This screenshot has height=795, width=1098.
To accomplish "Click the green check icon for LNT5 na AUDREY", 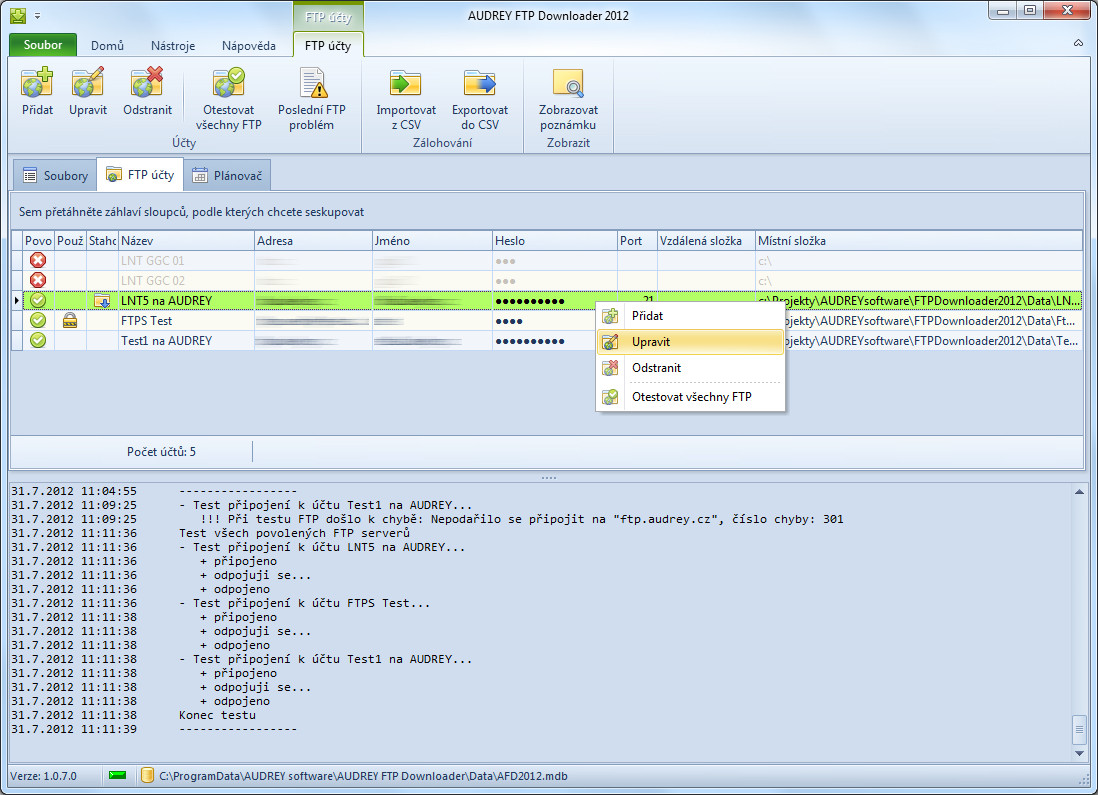I will click(x=38, y=300).
